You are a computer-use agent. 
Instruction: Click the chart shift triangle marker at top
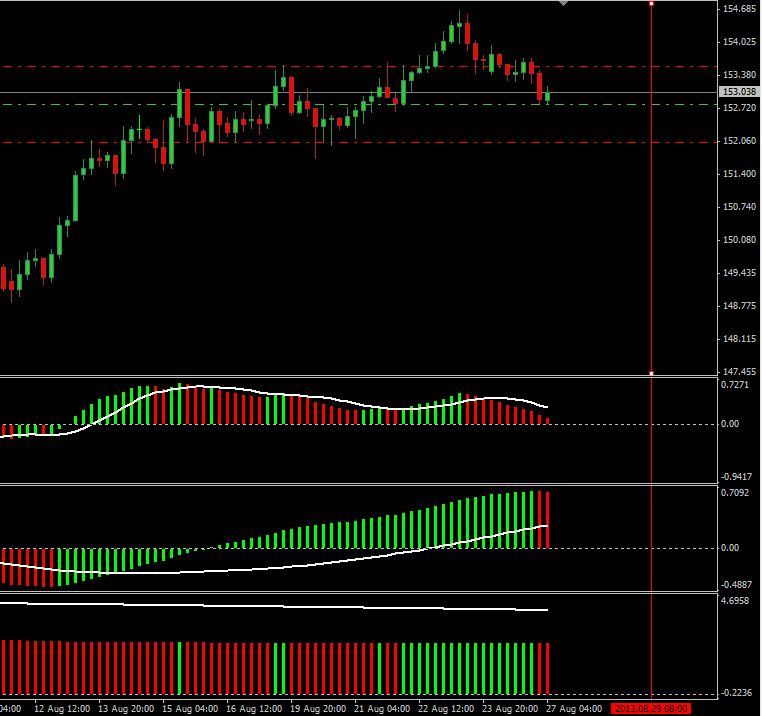(x=564, y=3)
